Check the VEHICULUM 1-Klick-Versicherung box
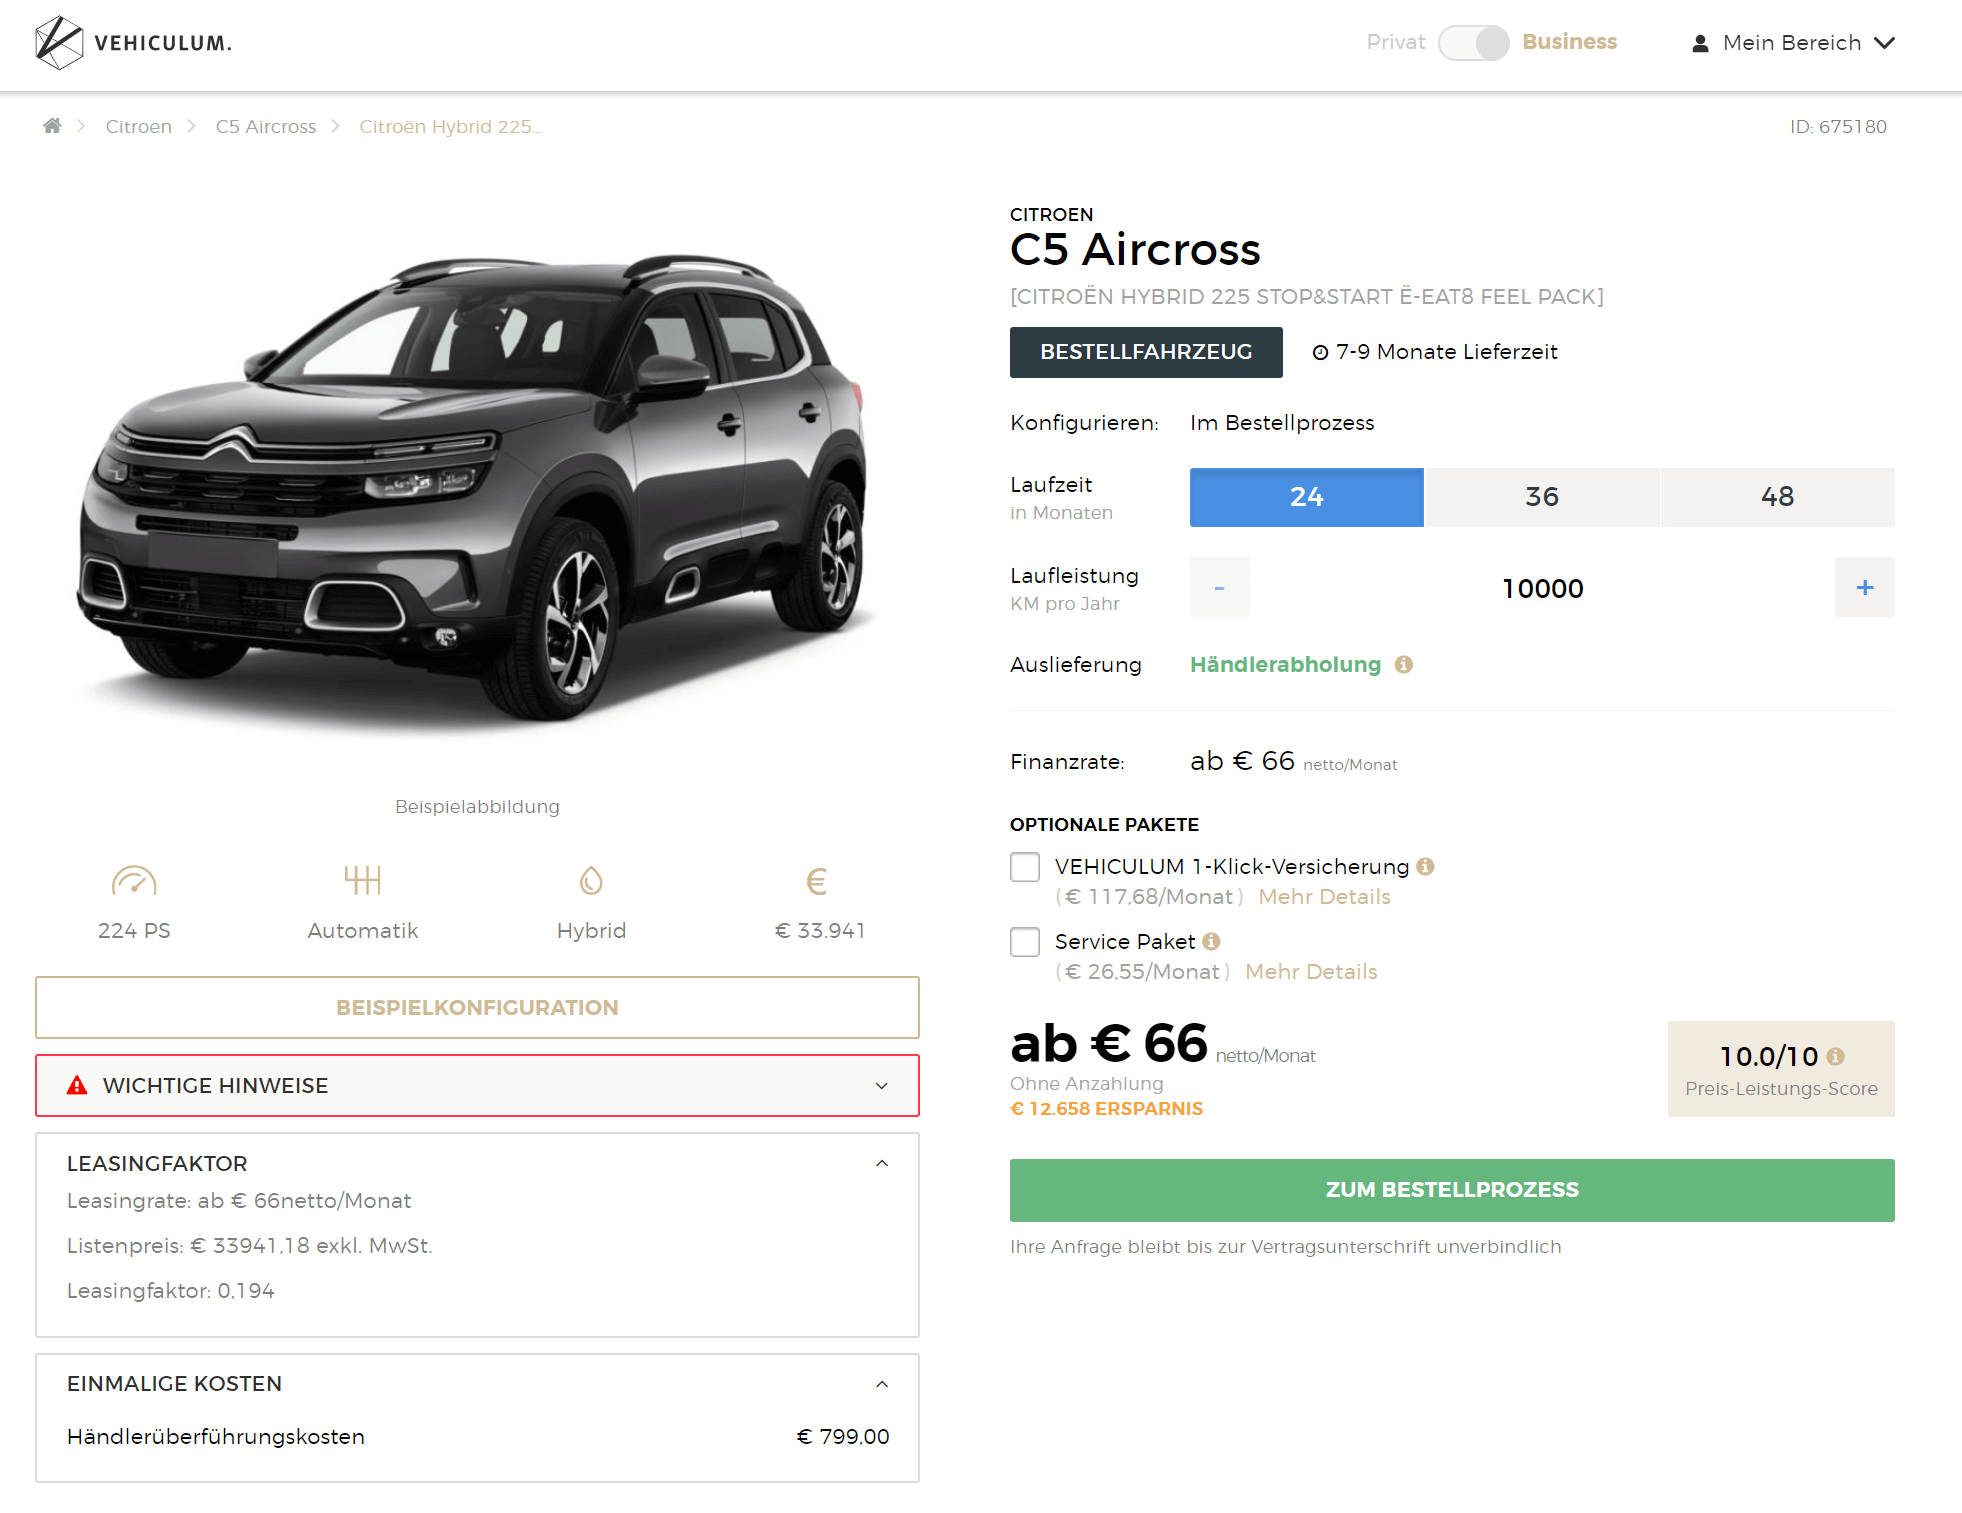Screen dimensions: 1962x1513 point(1025,867)
